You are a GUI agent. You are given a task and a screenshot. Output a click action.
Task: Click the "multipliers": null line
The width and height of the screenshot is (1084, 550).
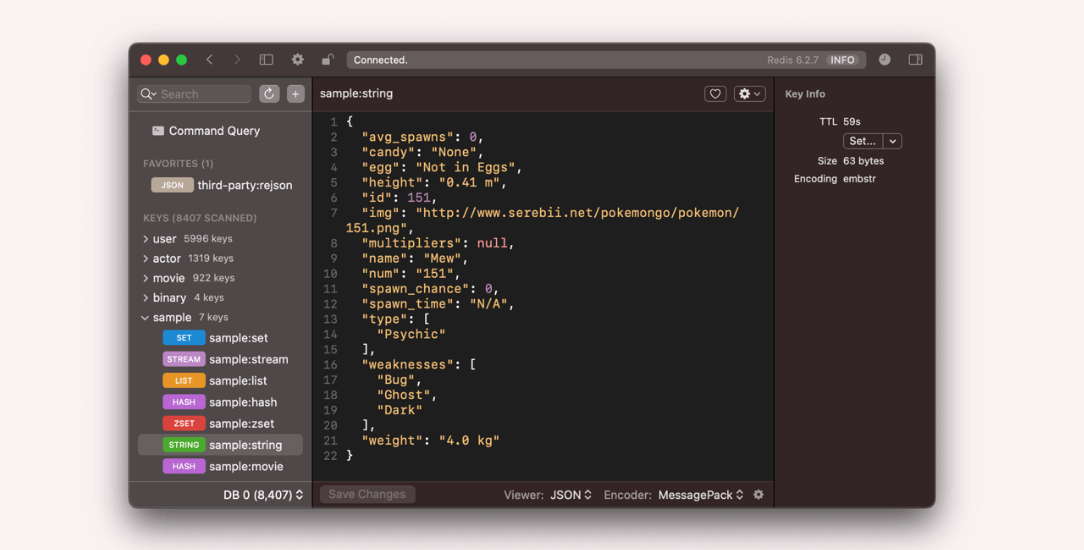point(438,243)
